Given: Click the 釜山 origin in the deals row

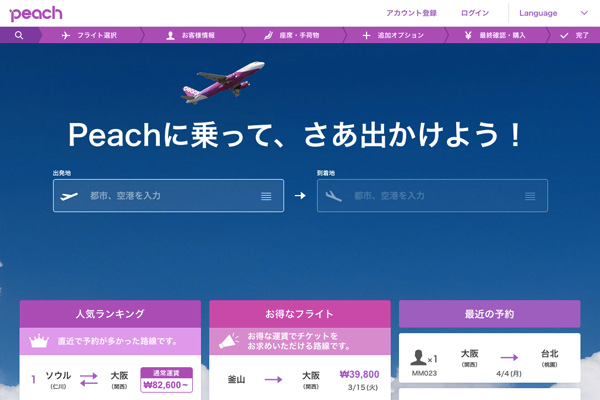Looking at the screenshot, I should (236, 379).
